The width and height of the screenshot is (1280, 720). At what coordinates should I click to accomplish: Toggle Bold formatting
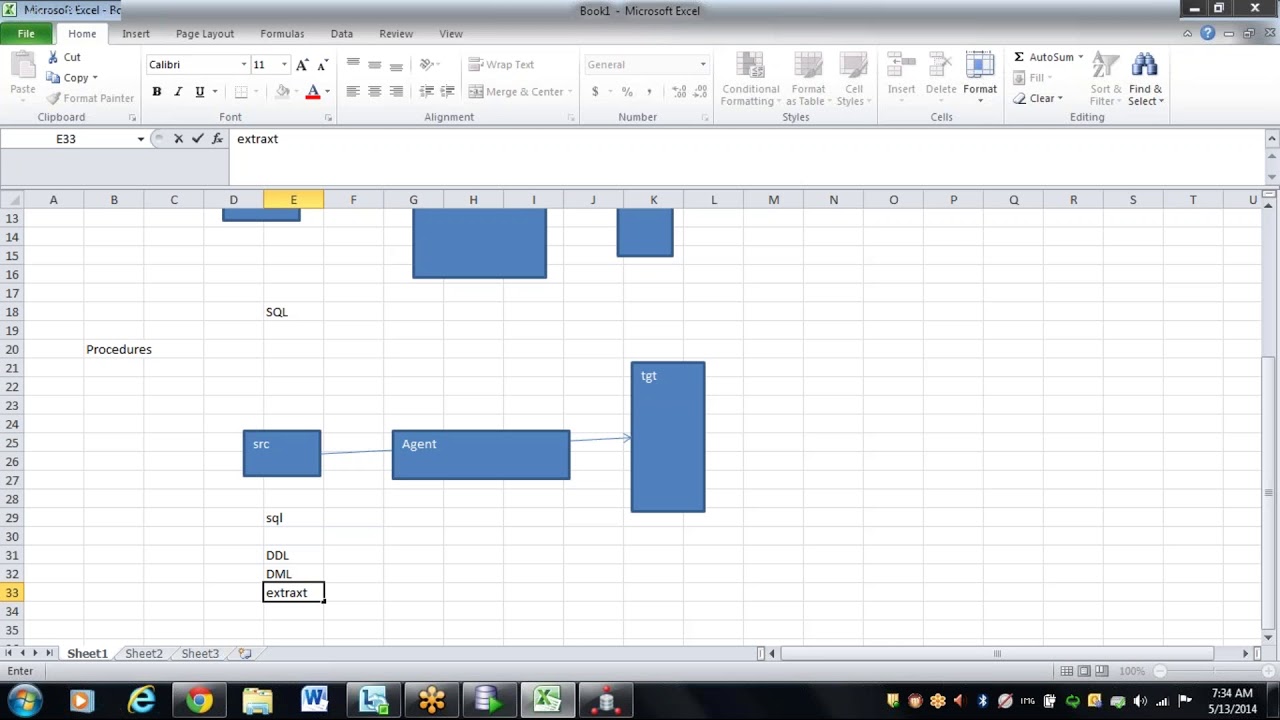[x=157, y=92]
